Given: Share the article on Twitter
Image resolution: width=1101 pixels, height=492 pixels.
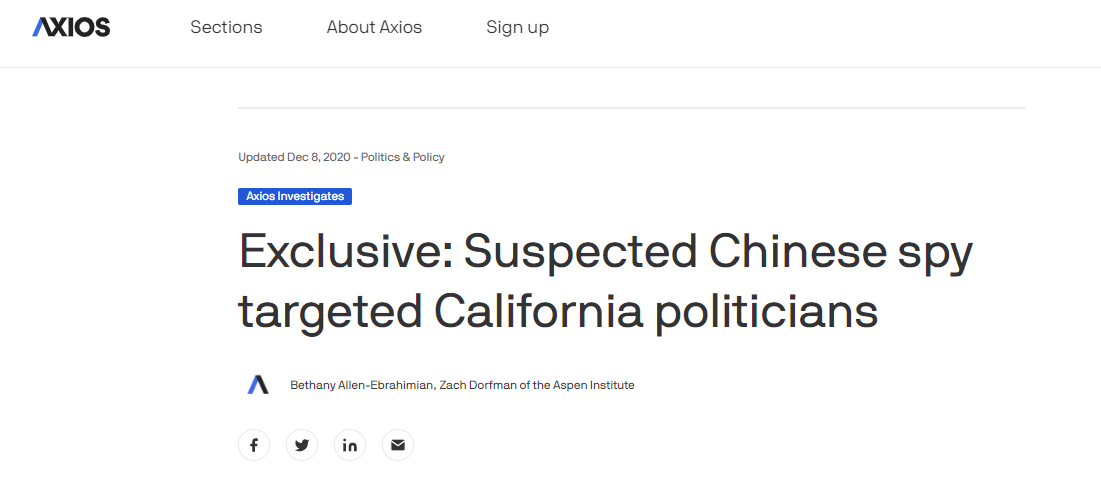Looking at the screenshot, I should [302, 445].
